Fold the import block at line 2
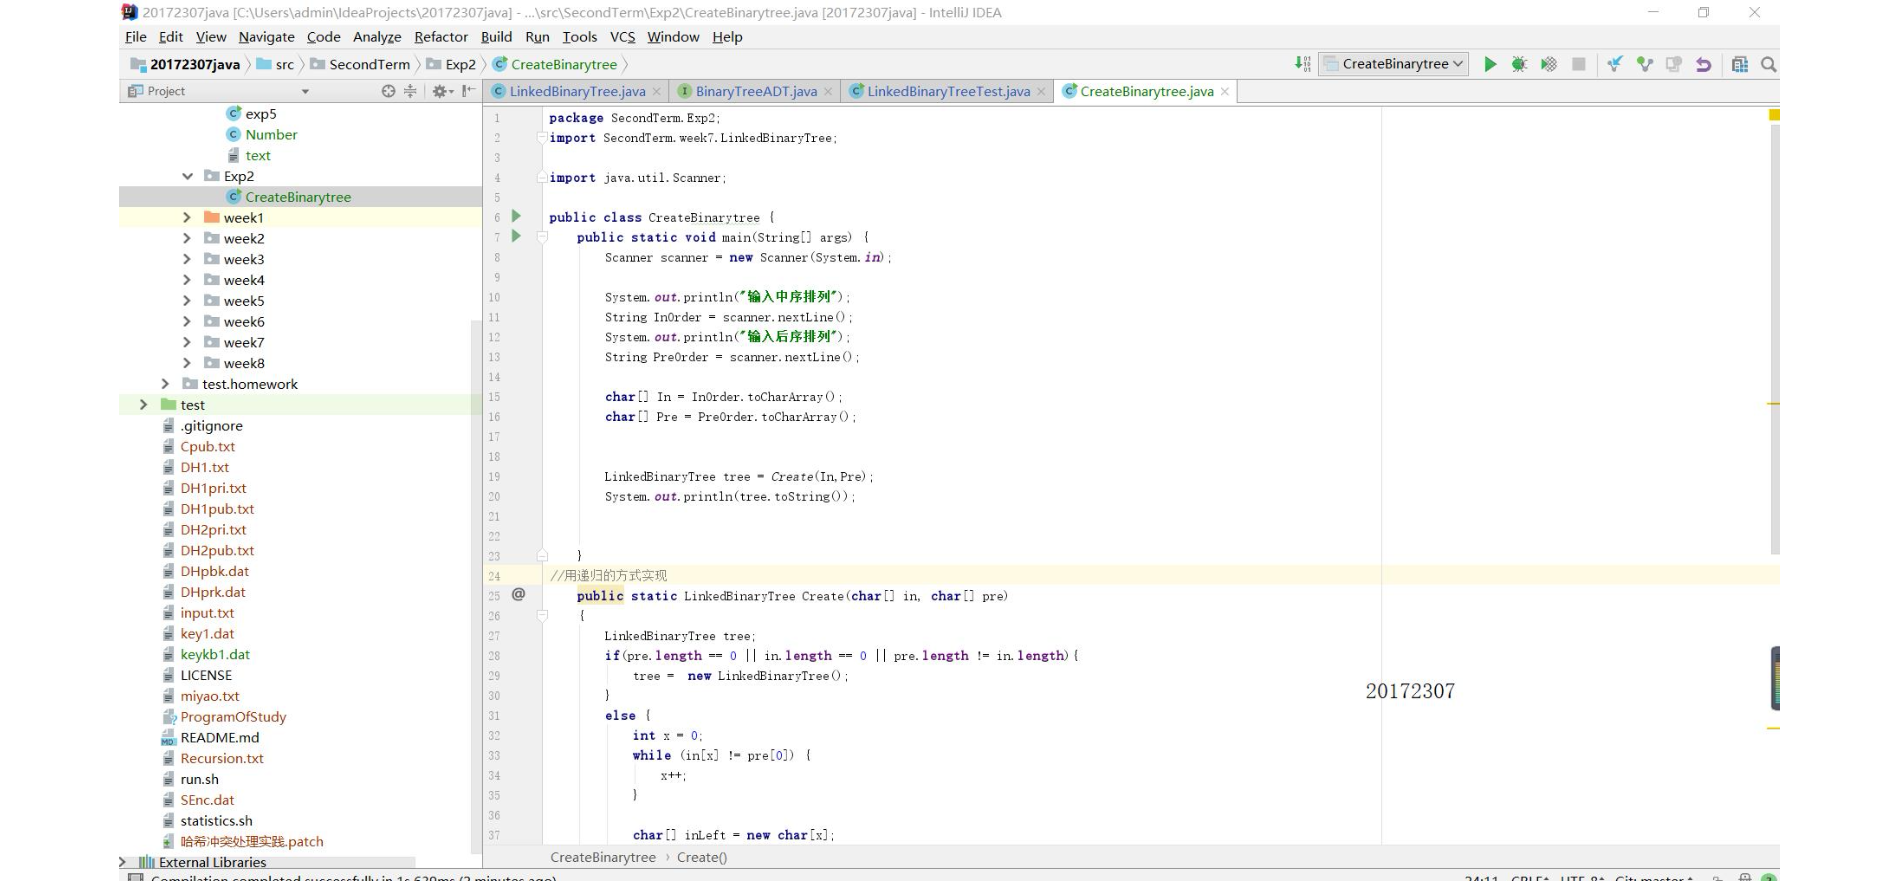Viewport: 1899px width, 881px height. coord(543,137)
